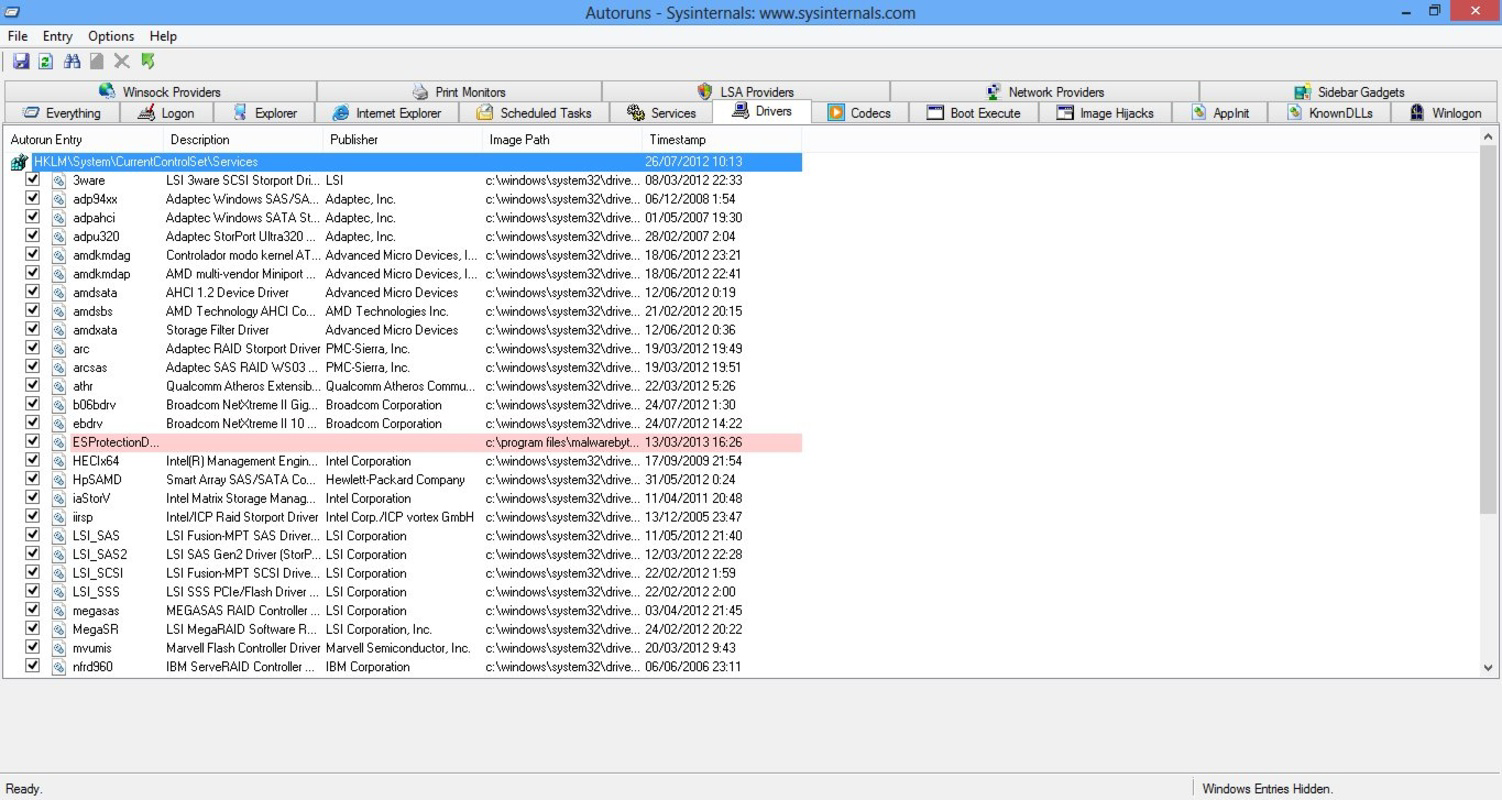Select the 'c:\program files\malwarebyt...' image path

coord(562,442)
